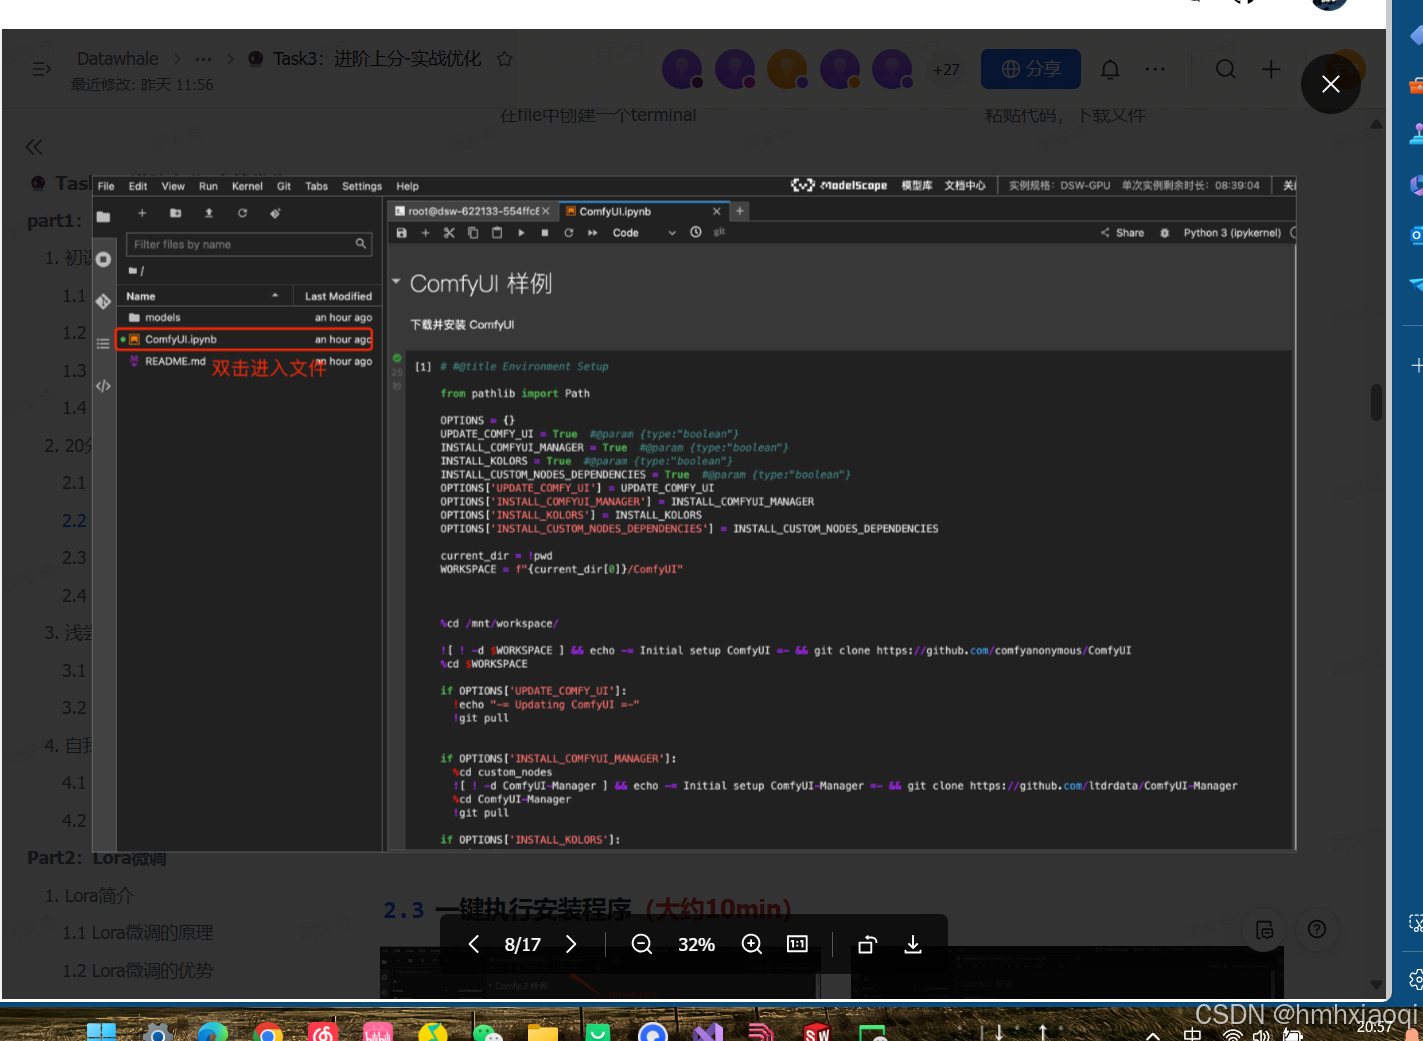Click the restart kernel icon in notebook toolbar
Viewport: 1423px width, 1041px height.
568,232
